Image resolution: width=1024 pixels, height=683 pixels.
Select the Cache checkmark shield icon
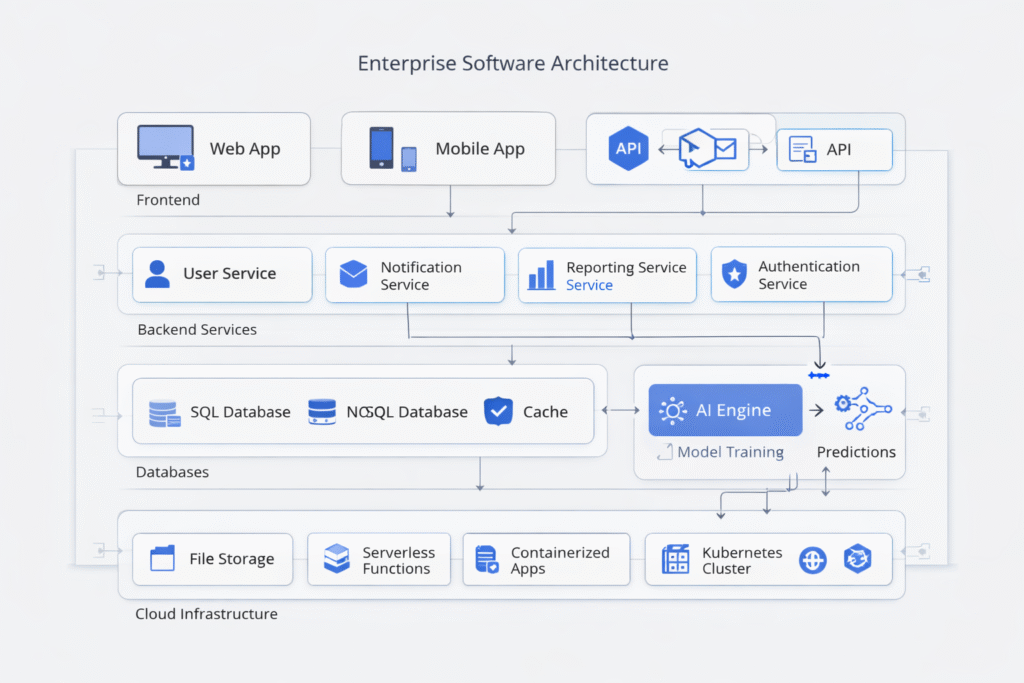pyautogui.click(x=498, y=411)
